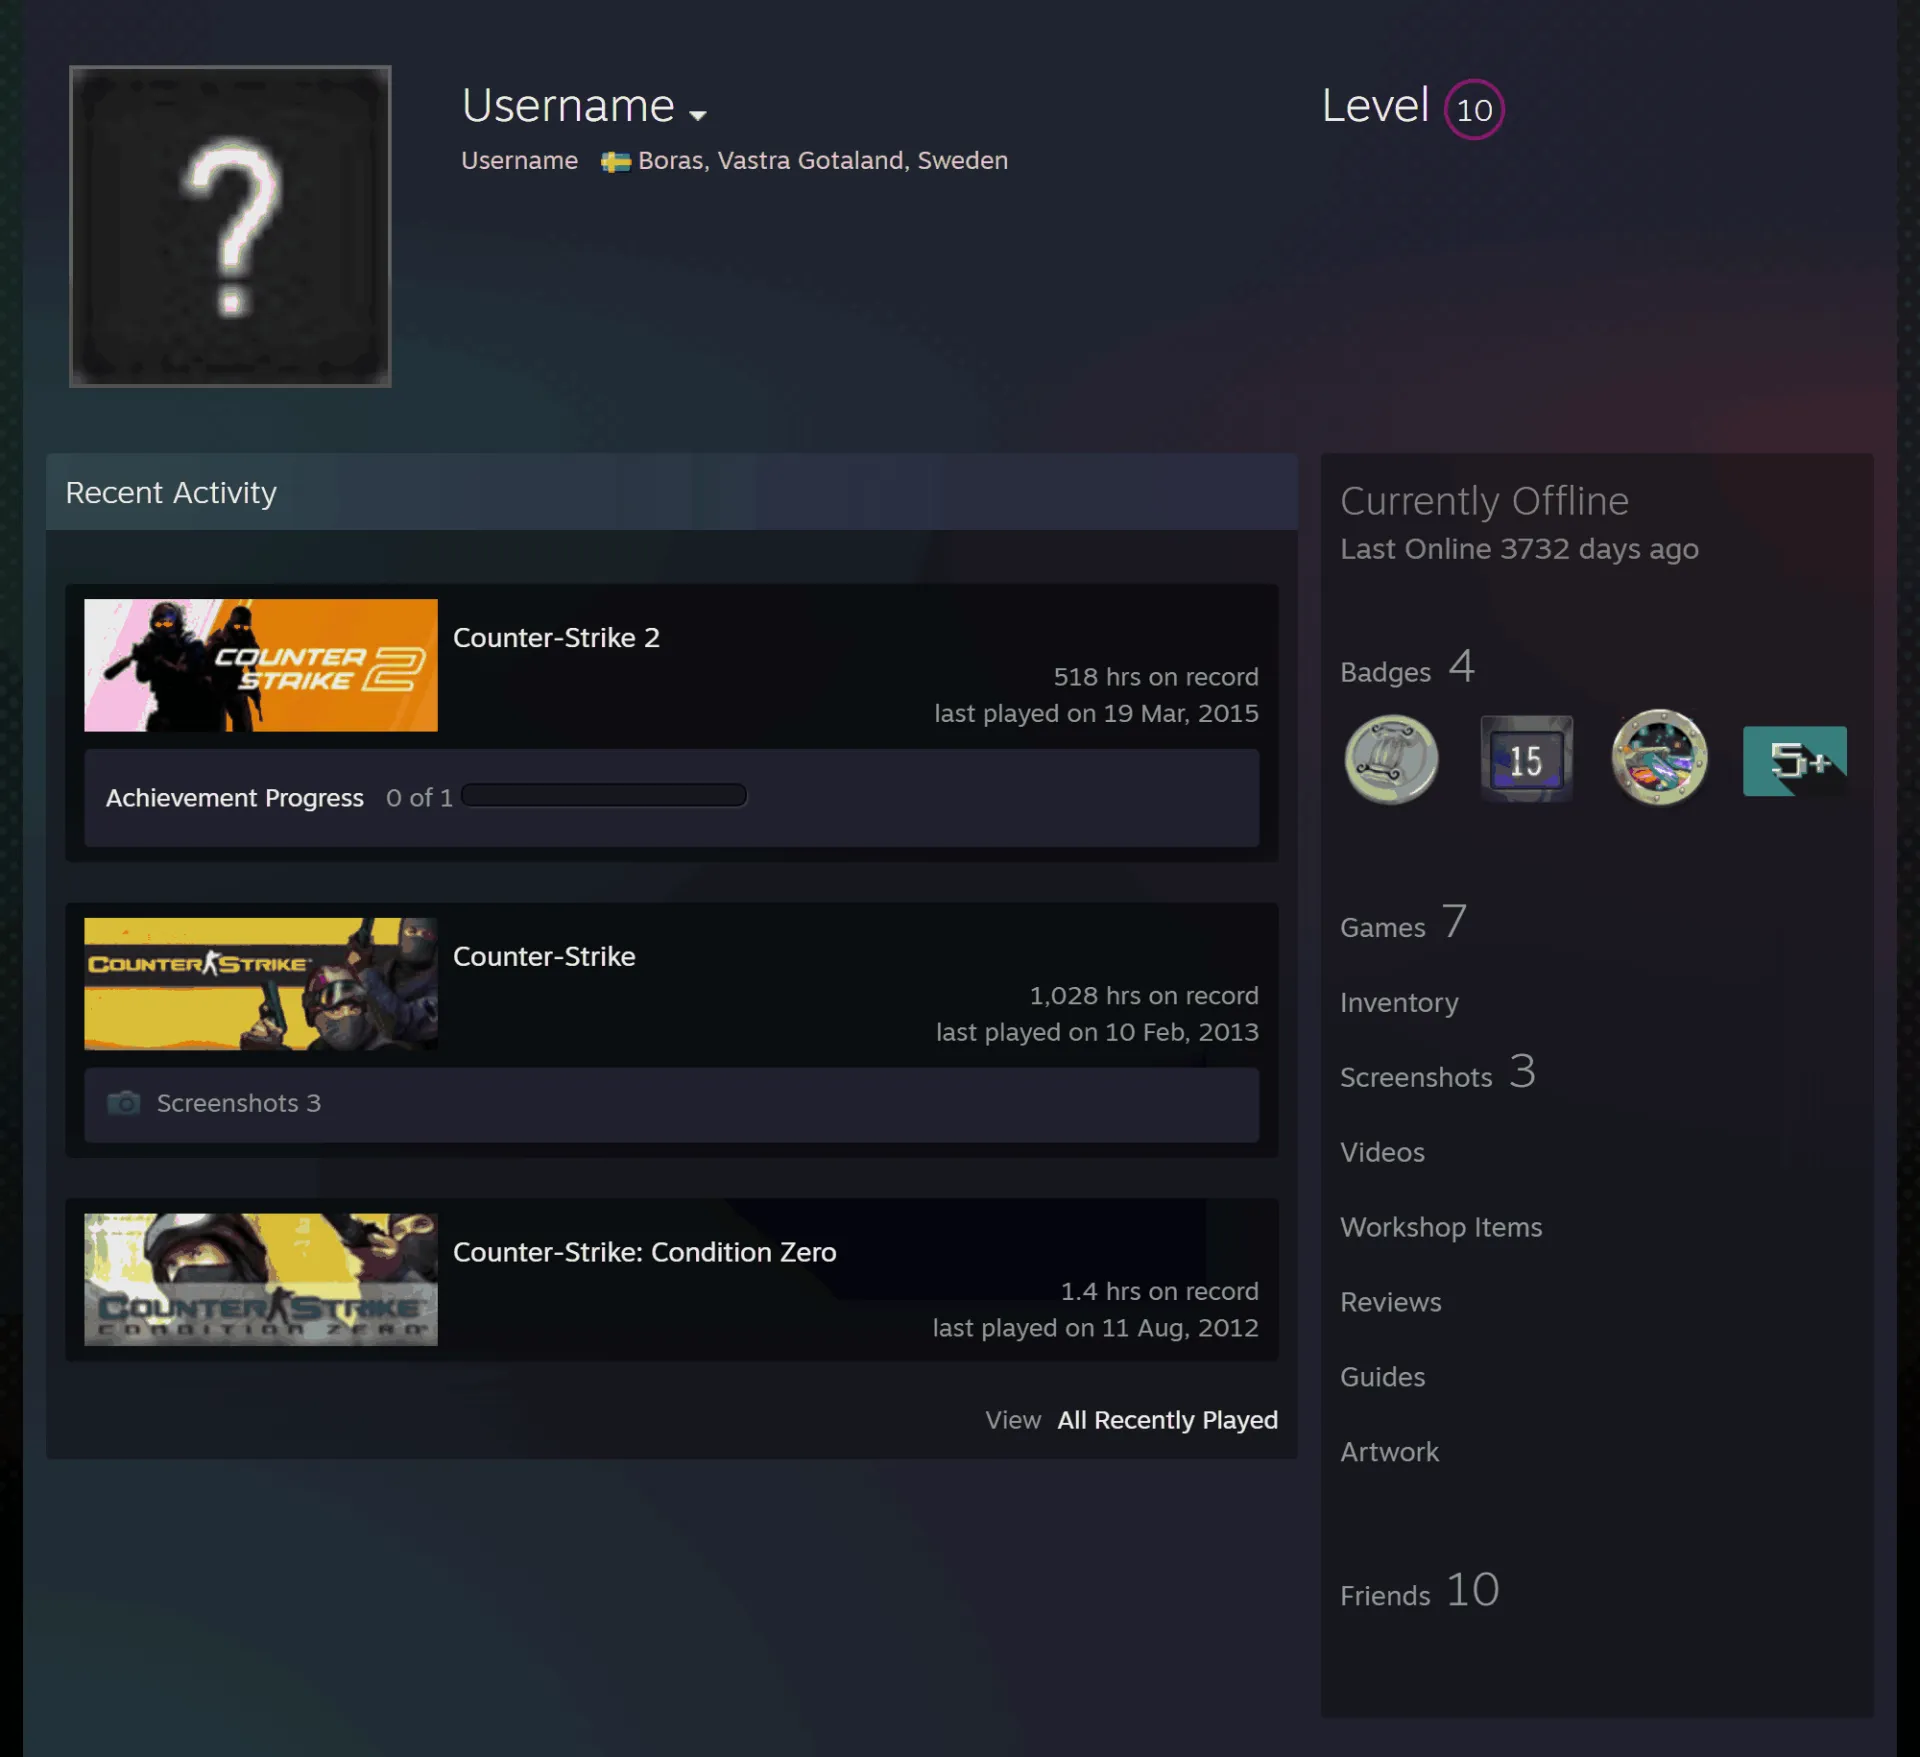Open the Badges 4 section link
This screenshot has height=1757, width=1920.
click(x=1407, y=668)
